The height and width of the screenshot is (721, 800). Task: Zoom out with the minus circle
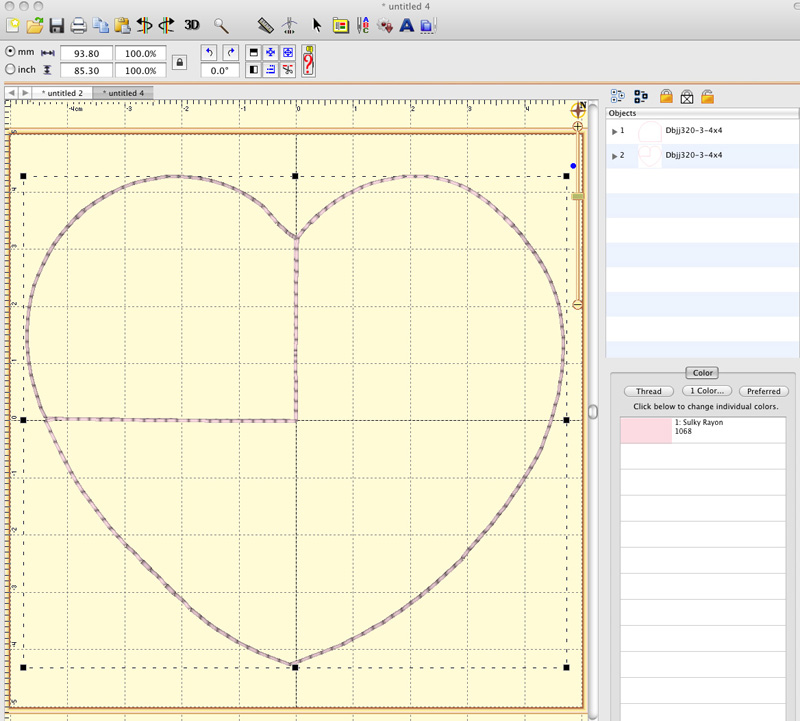tap(577, 305)
